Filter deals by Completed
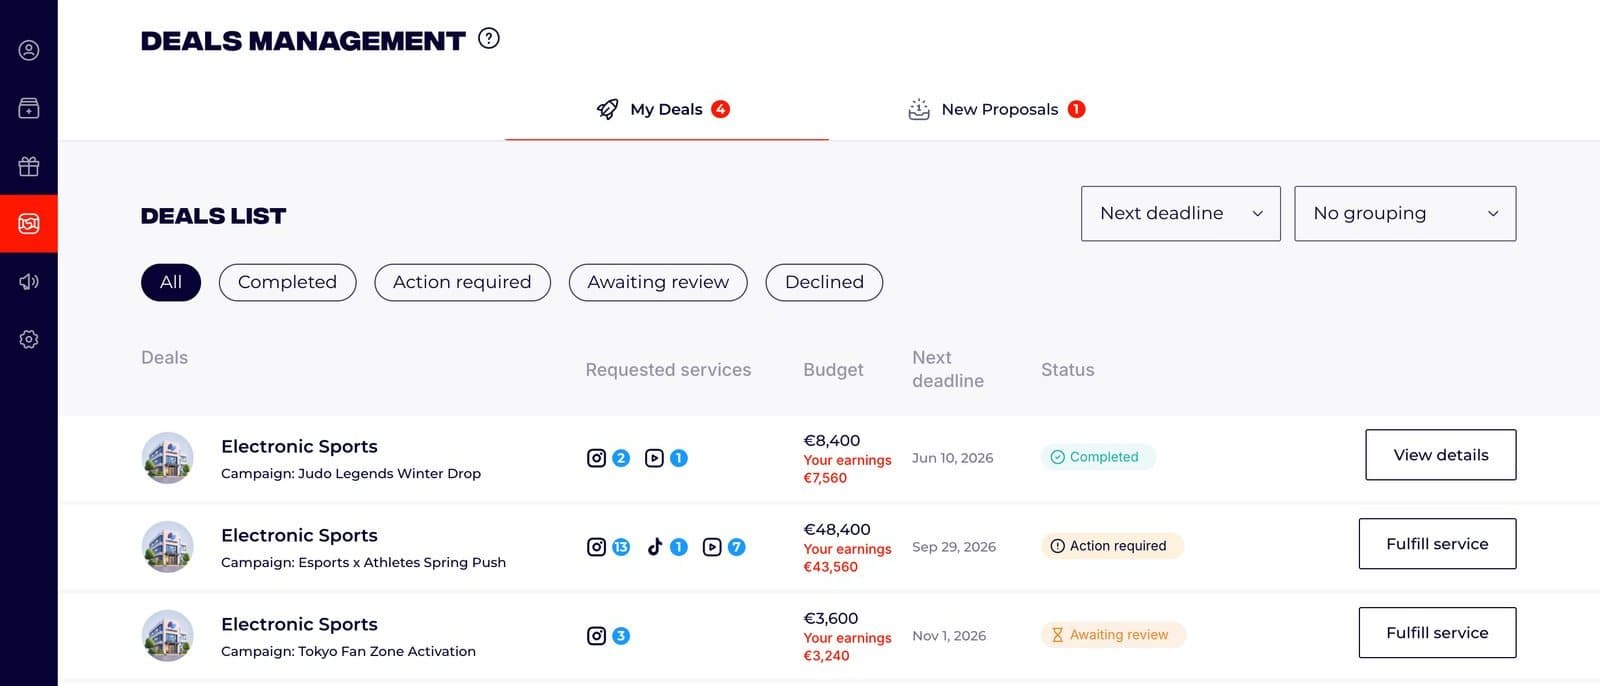Image resolution: width=1600 pixels, height=686 pixels. [287, 282]
